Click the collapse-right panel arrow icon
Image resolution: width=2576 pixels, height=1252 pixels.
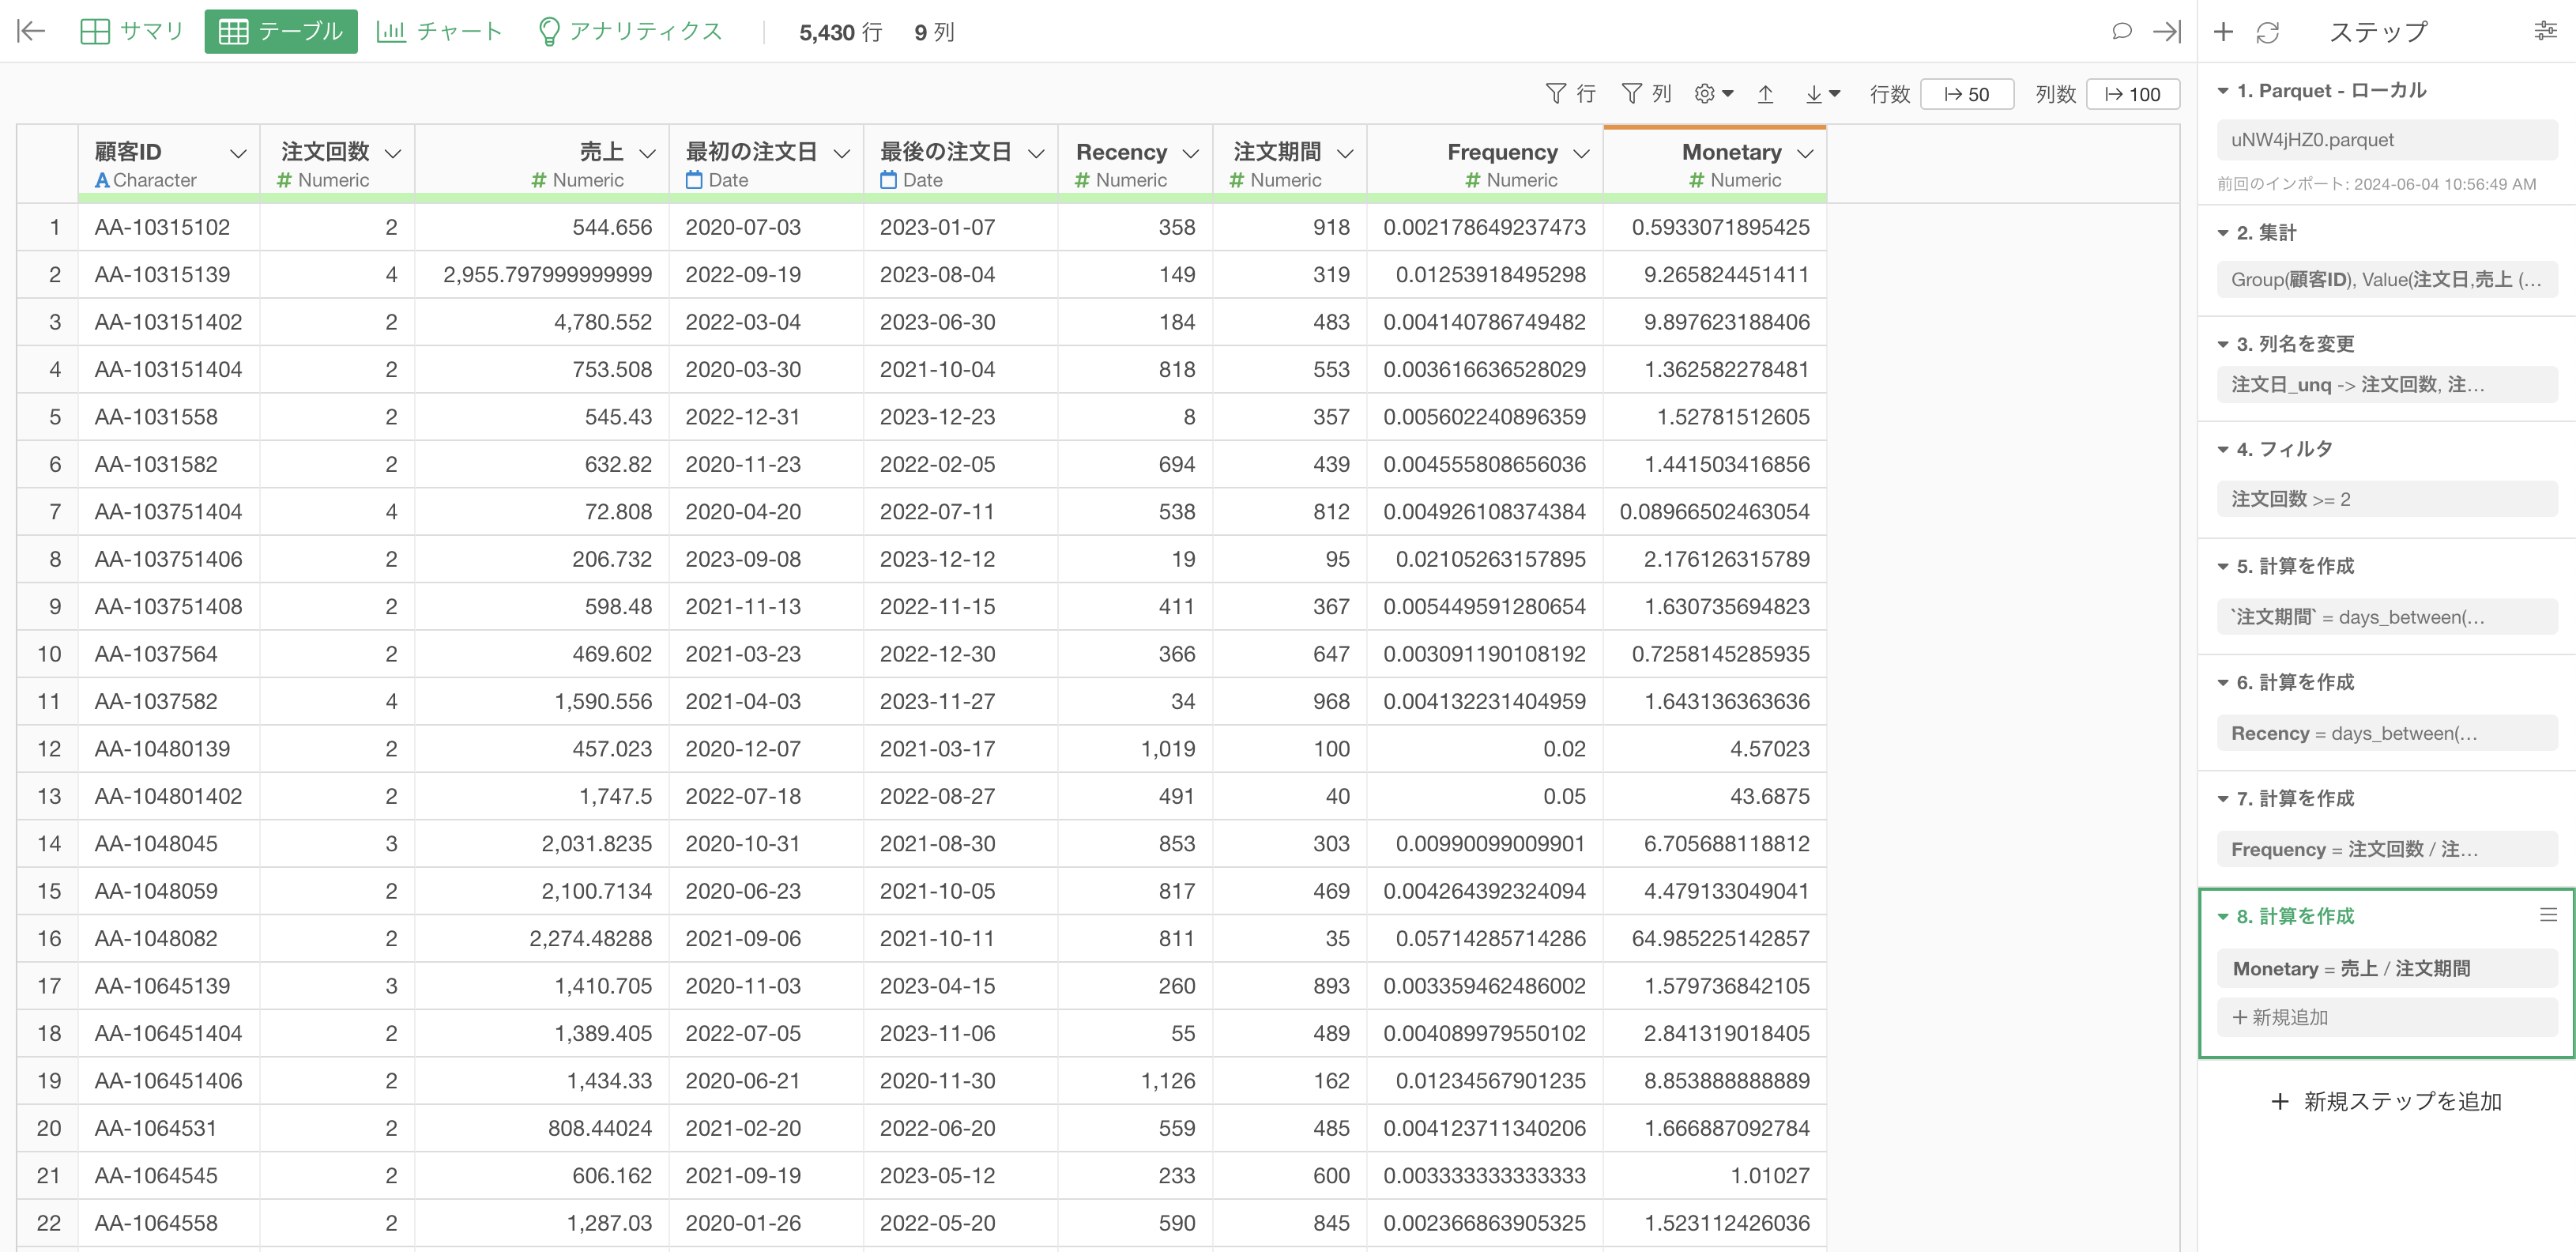[x=2166, y=31]
